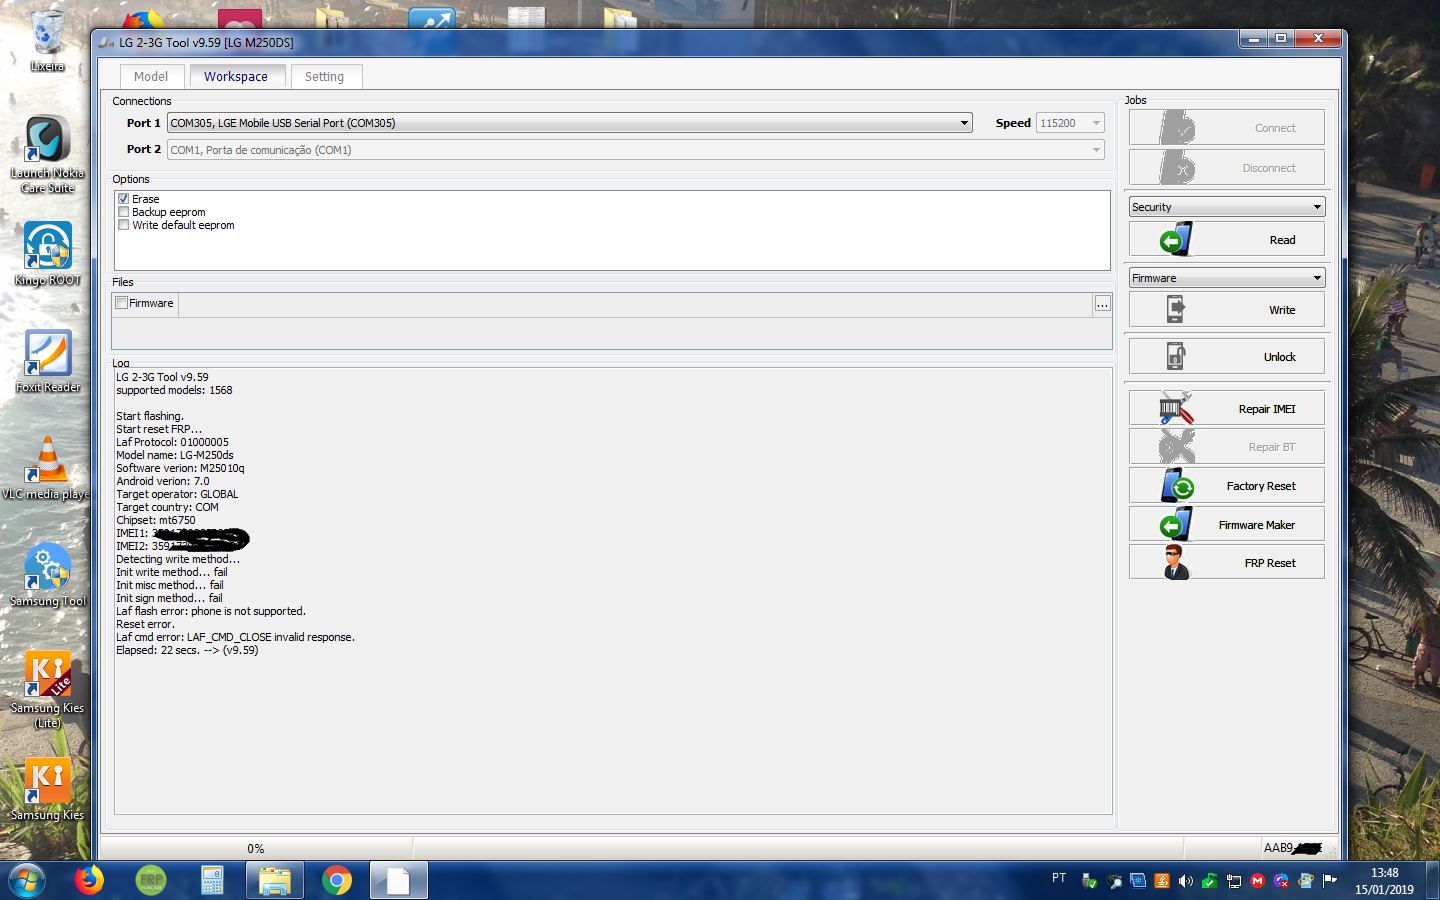Click the Connect job button
This screenshot has height=900, width=1440.
pos(1227,128)
